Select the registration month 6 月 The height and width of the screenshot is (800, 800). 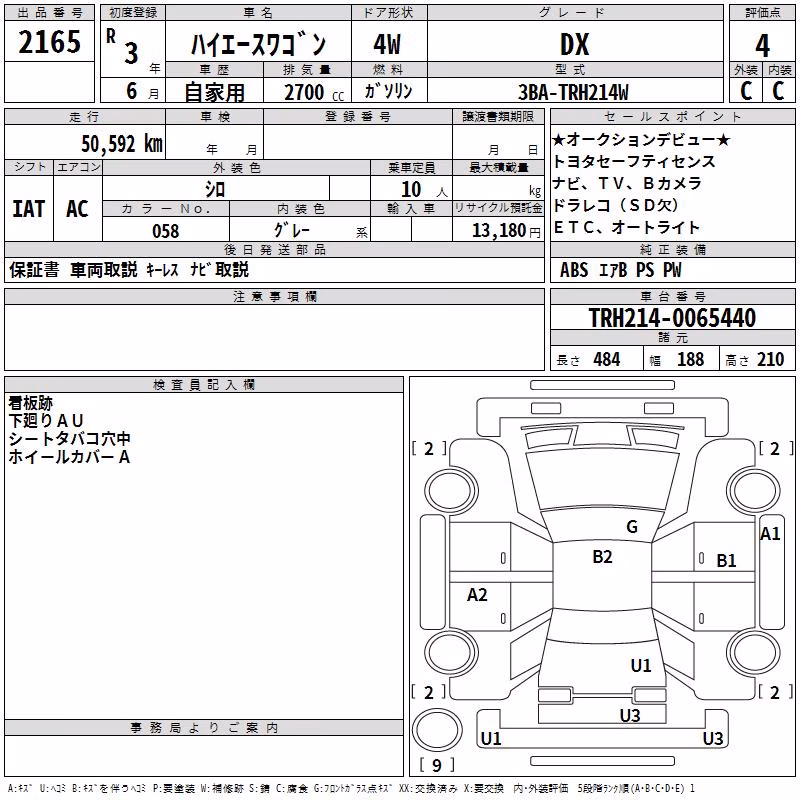click(142, 92)
